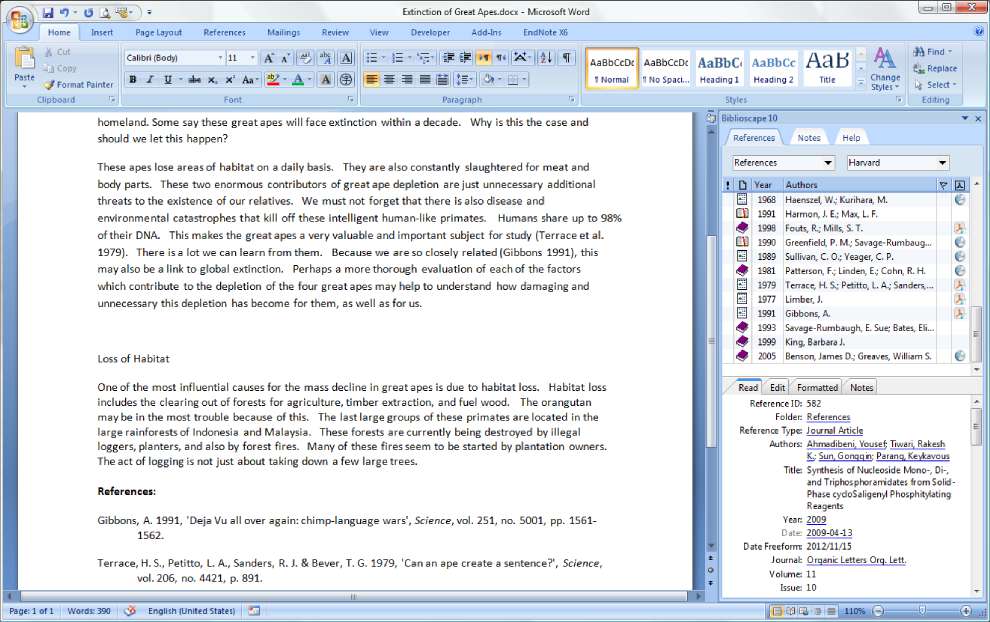Click the Replace button

(935, 68)
